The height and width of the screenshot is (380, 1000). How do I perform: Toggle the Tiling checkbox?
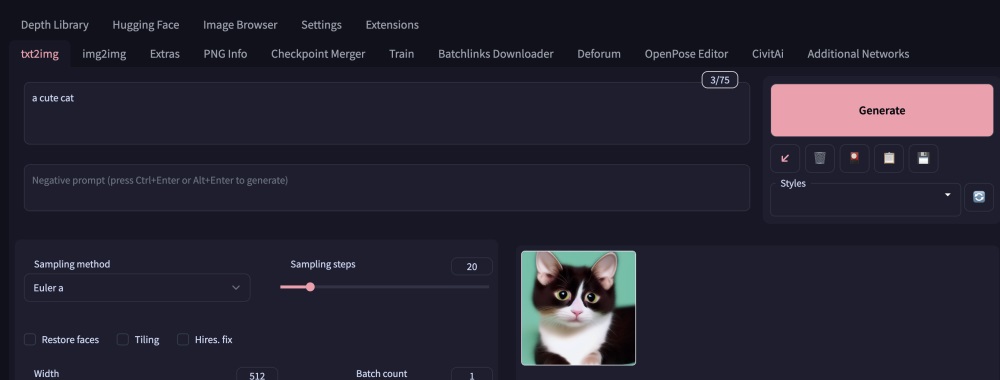(123, 339)
